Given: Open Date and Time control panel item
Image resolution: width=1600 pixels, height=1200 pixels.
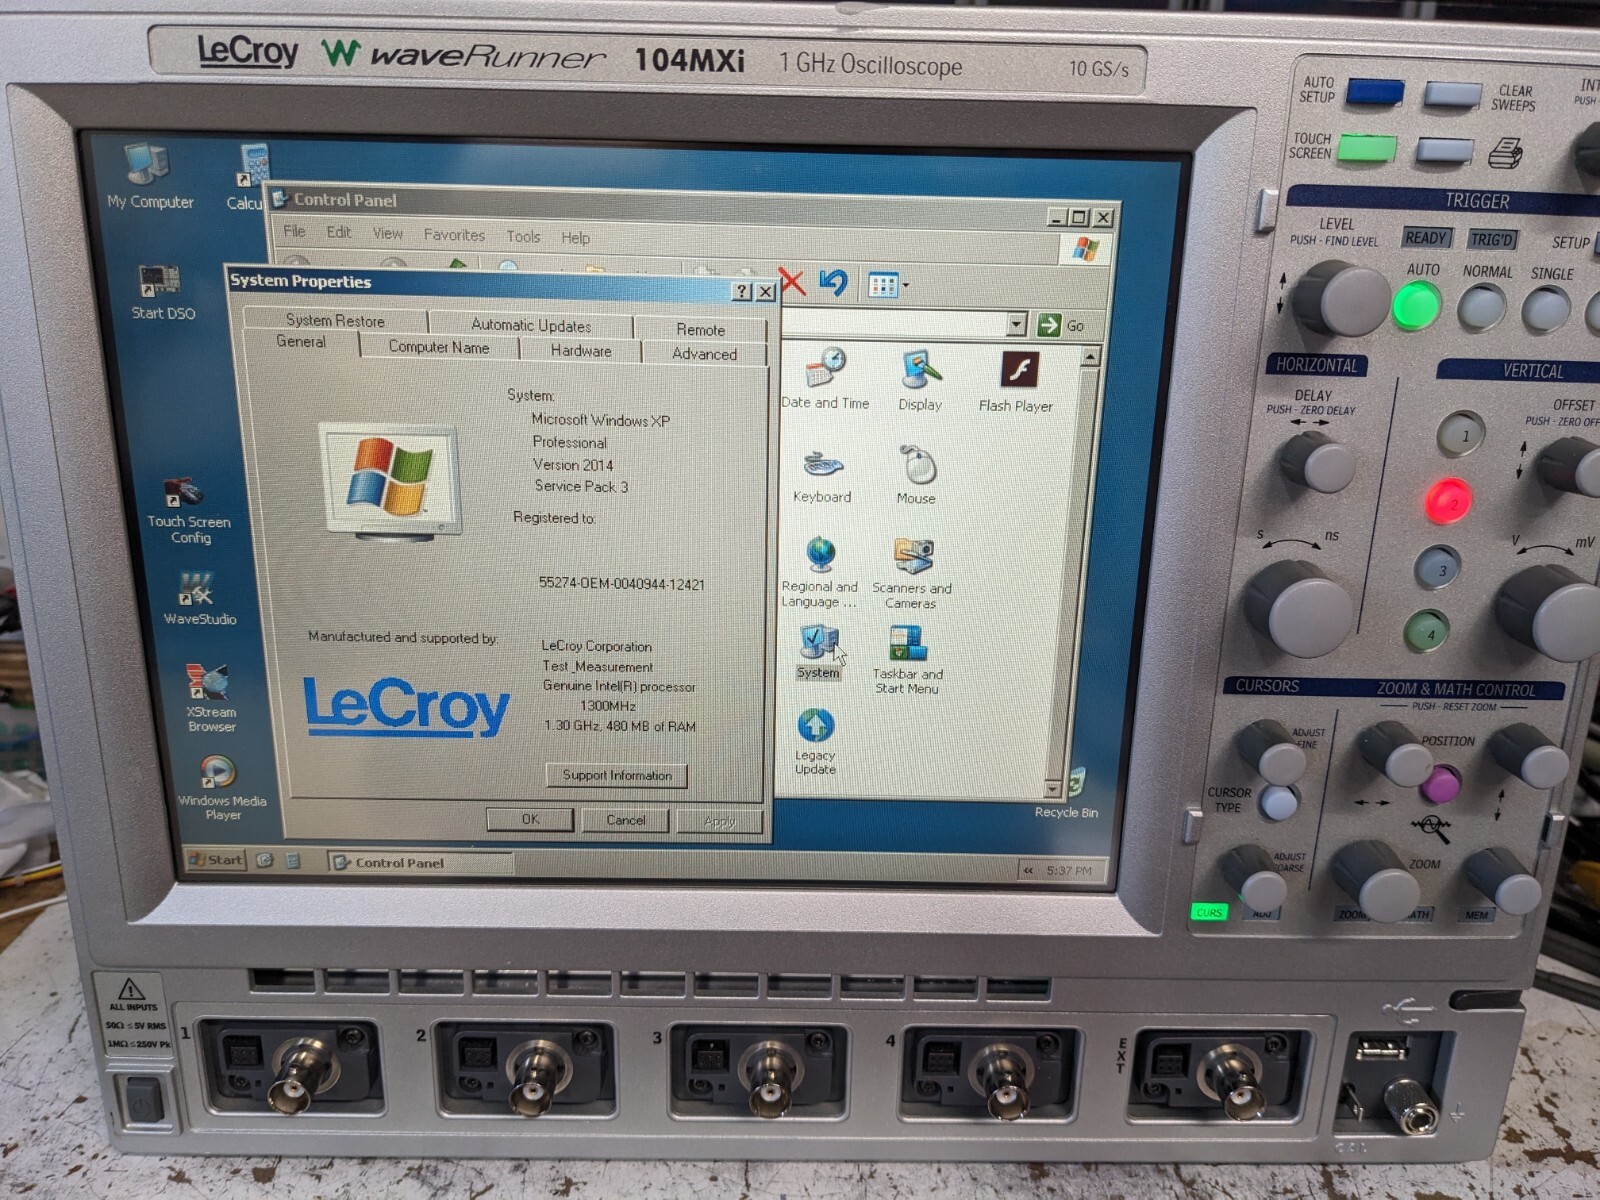Looking at the screenshot, I should [x=825, y=379].
